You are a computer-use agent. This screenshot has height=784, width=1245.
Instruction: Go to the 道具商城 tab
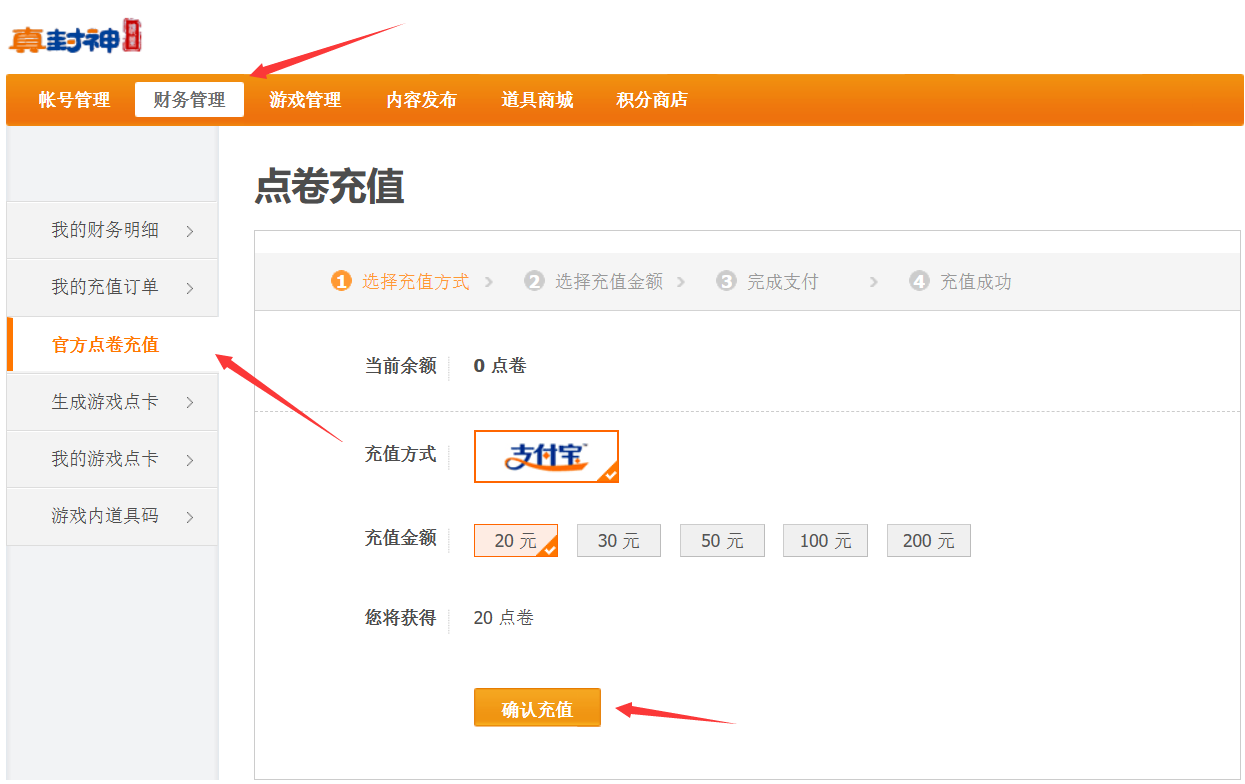(x=537, y=100)
